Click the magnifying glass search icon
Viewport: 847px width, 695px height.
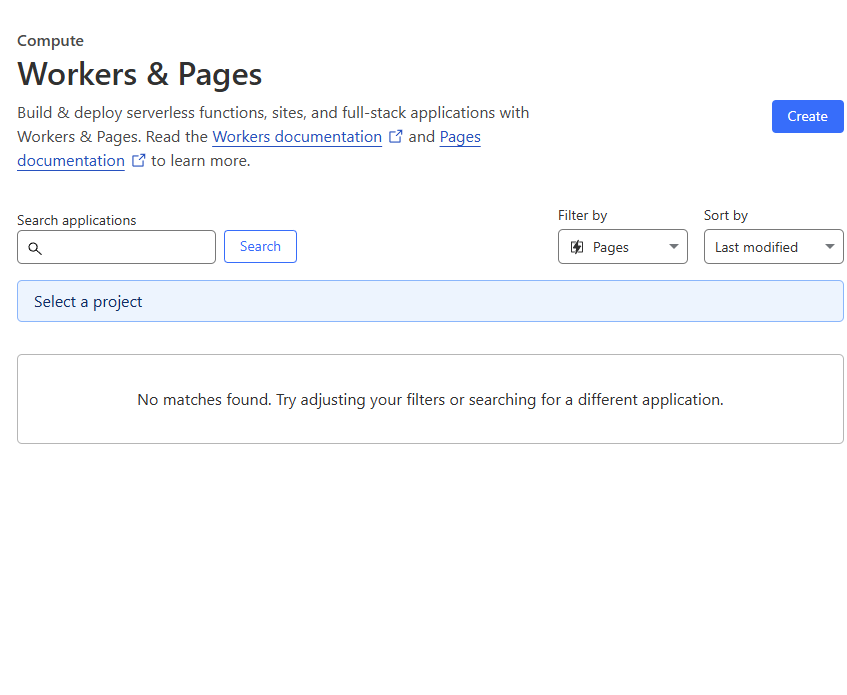(x=35, y=248)
